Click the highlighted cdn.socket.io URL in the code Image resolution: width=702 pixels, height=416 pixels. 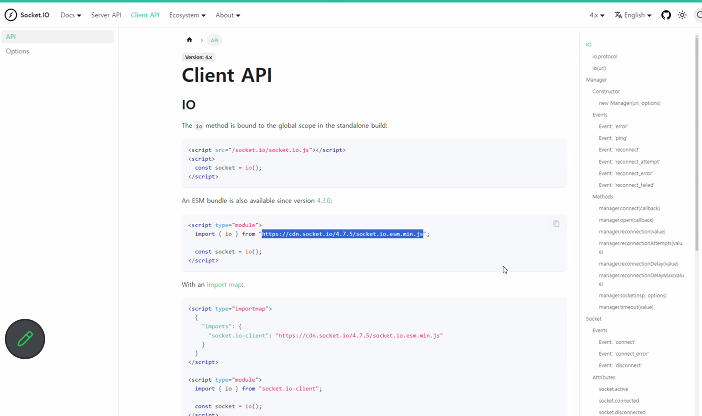point(342,234)
